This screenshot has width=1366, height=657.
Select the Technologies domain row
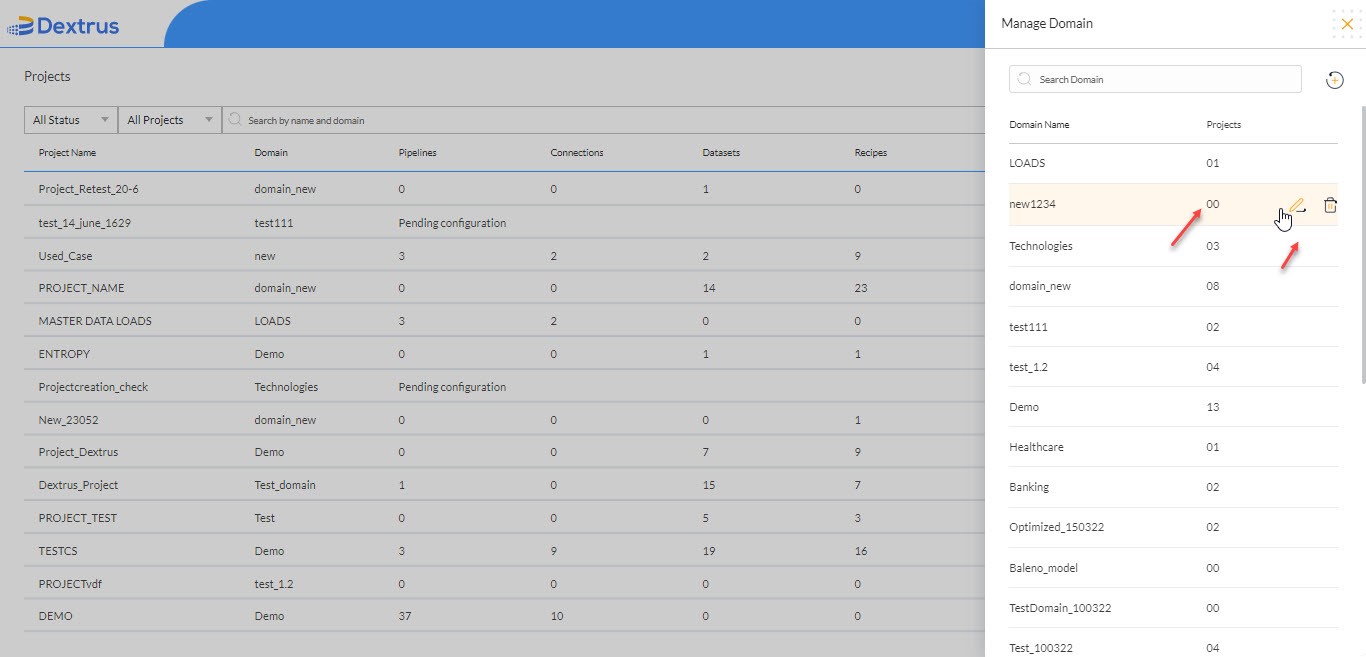coord(1173,246)
